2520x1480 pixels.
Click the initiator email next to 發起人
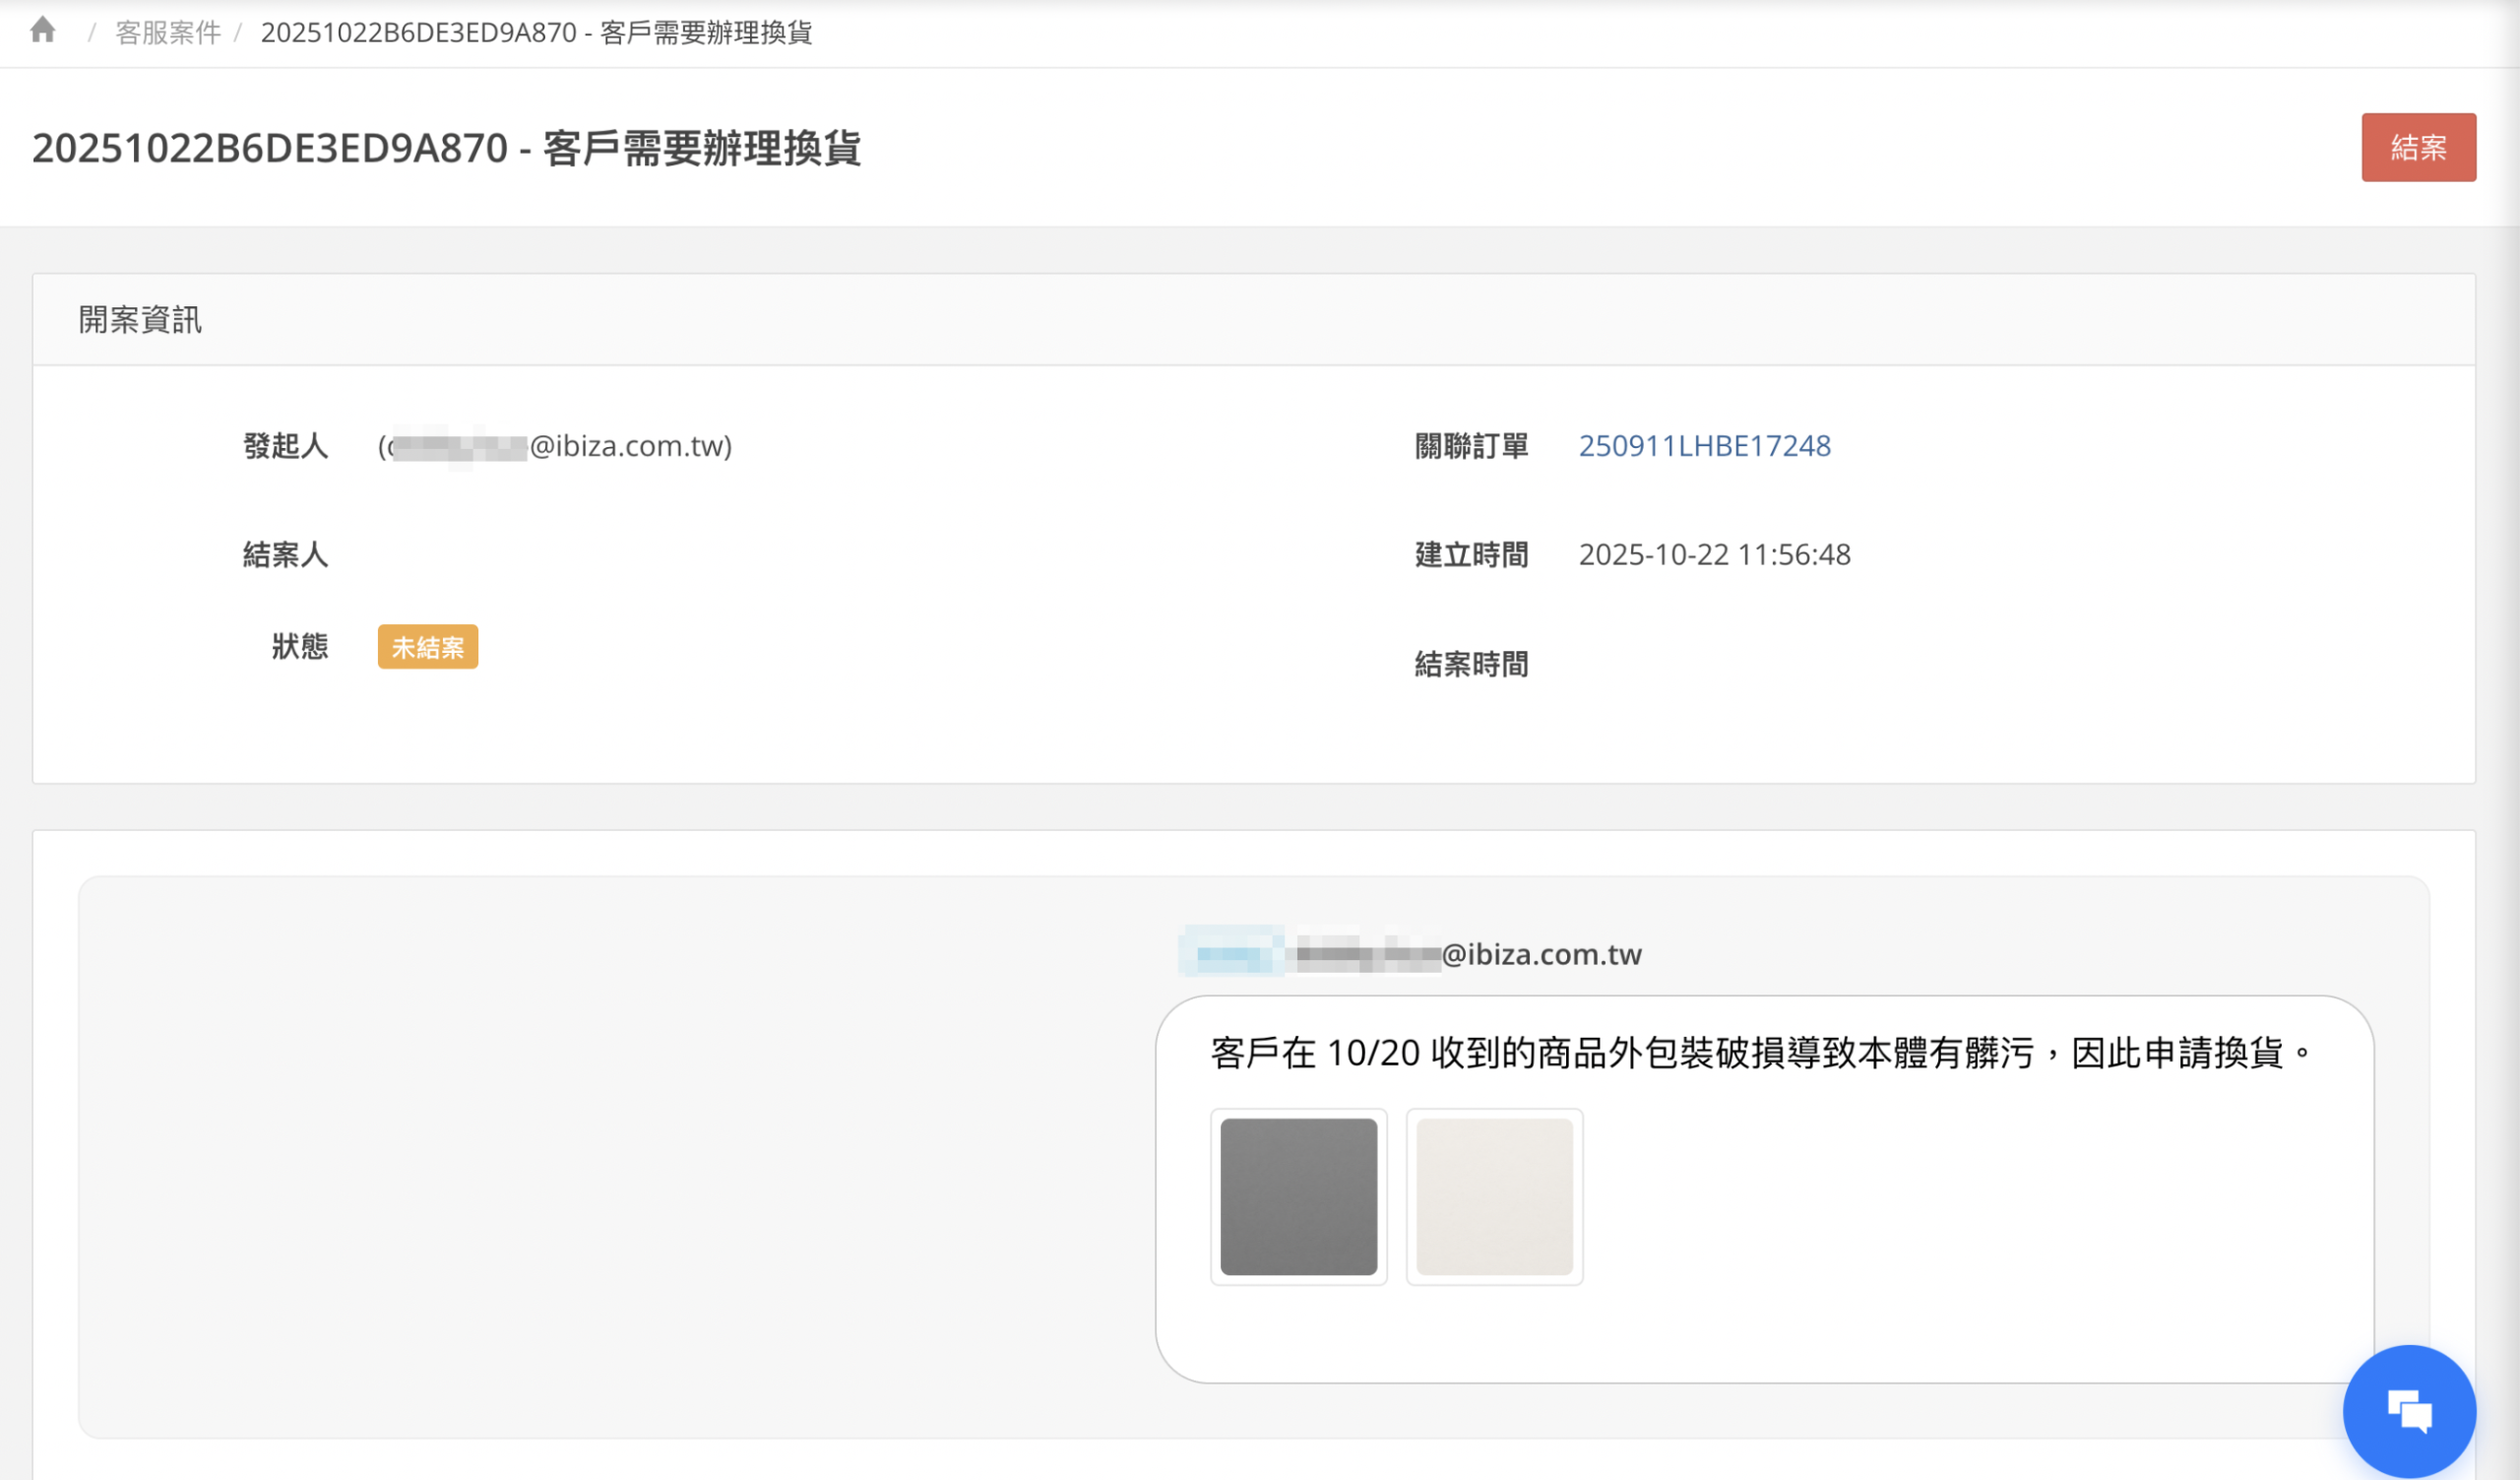(556, 446)
